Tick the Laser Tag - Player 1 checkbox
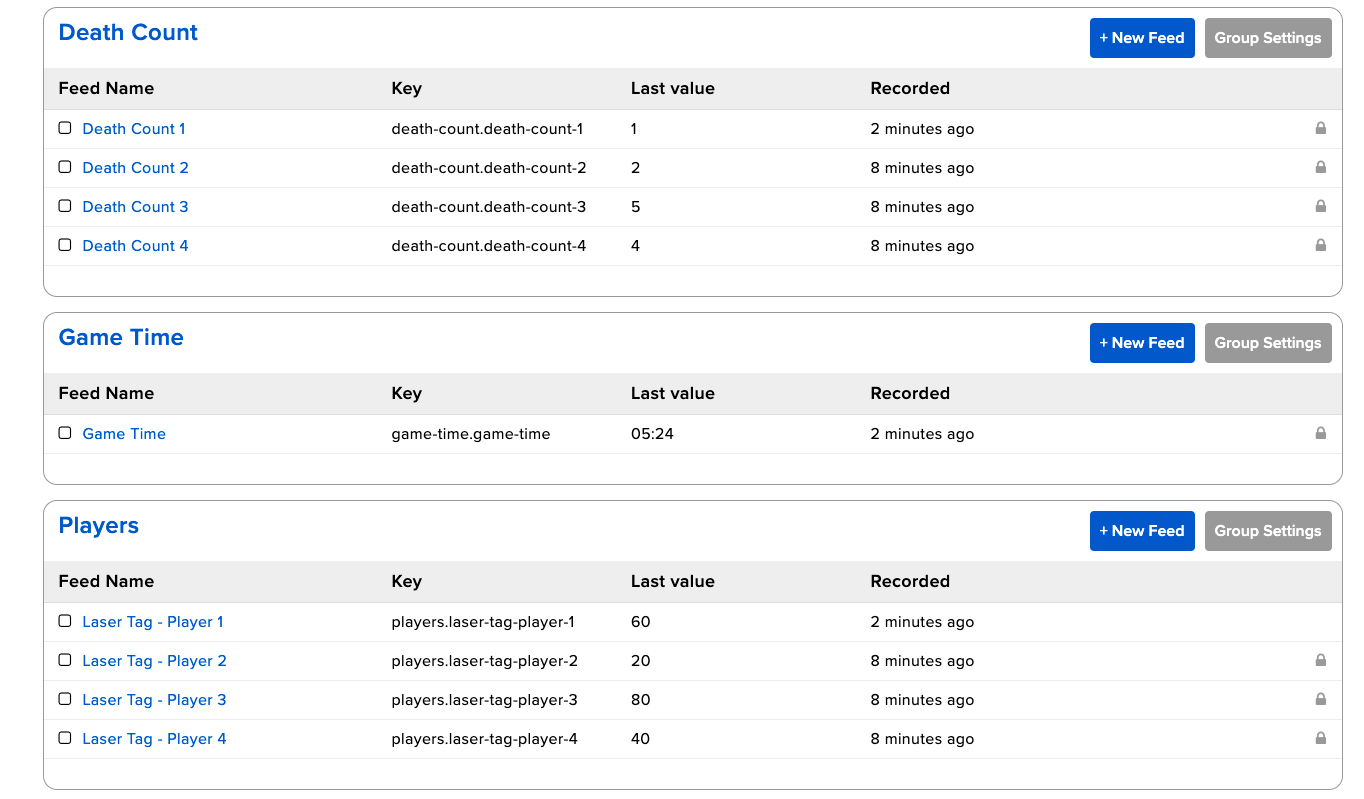The image size is (1364, 799). 65,621
